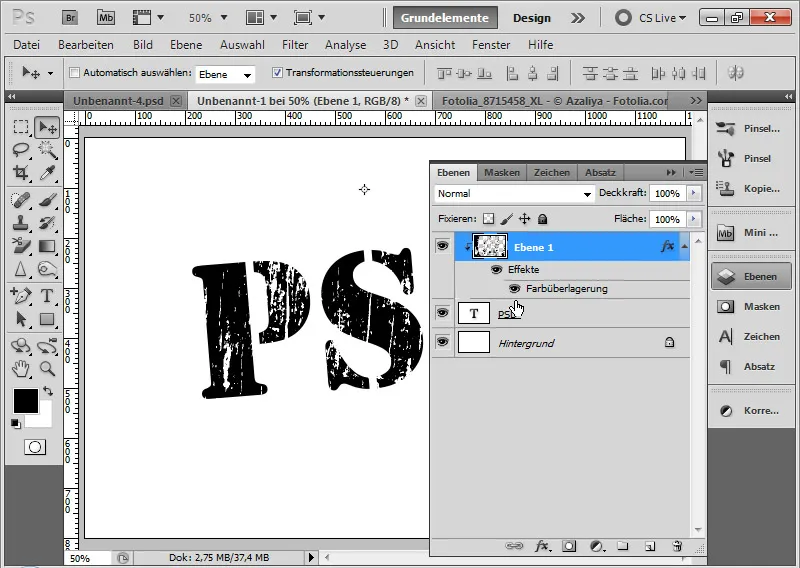
Task: Select the Type tool
Action: (47, 295)
